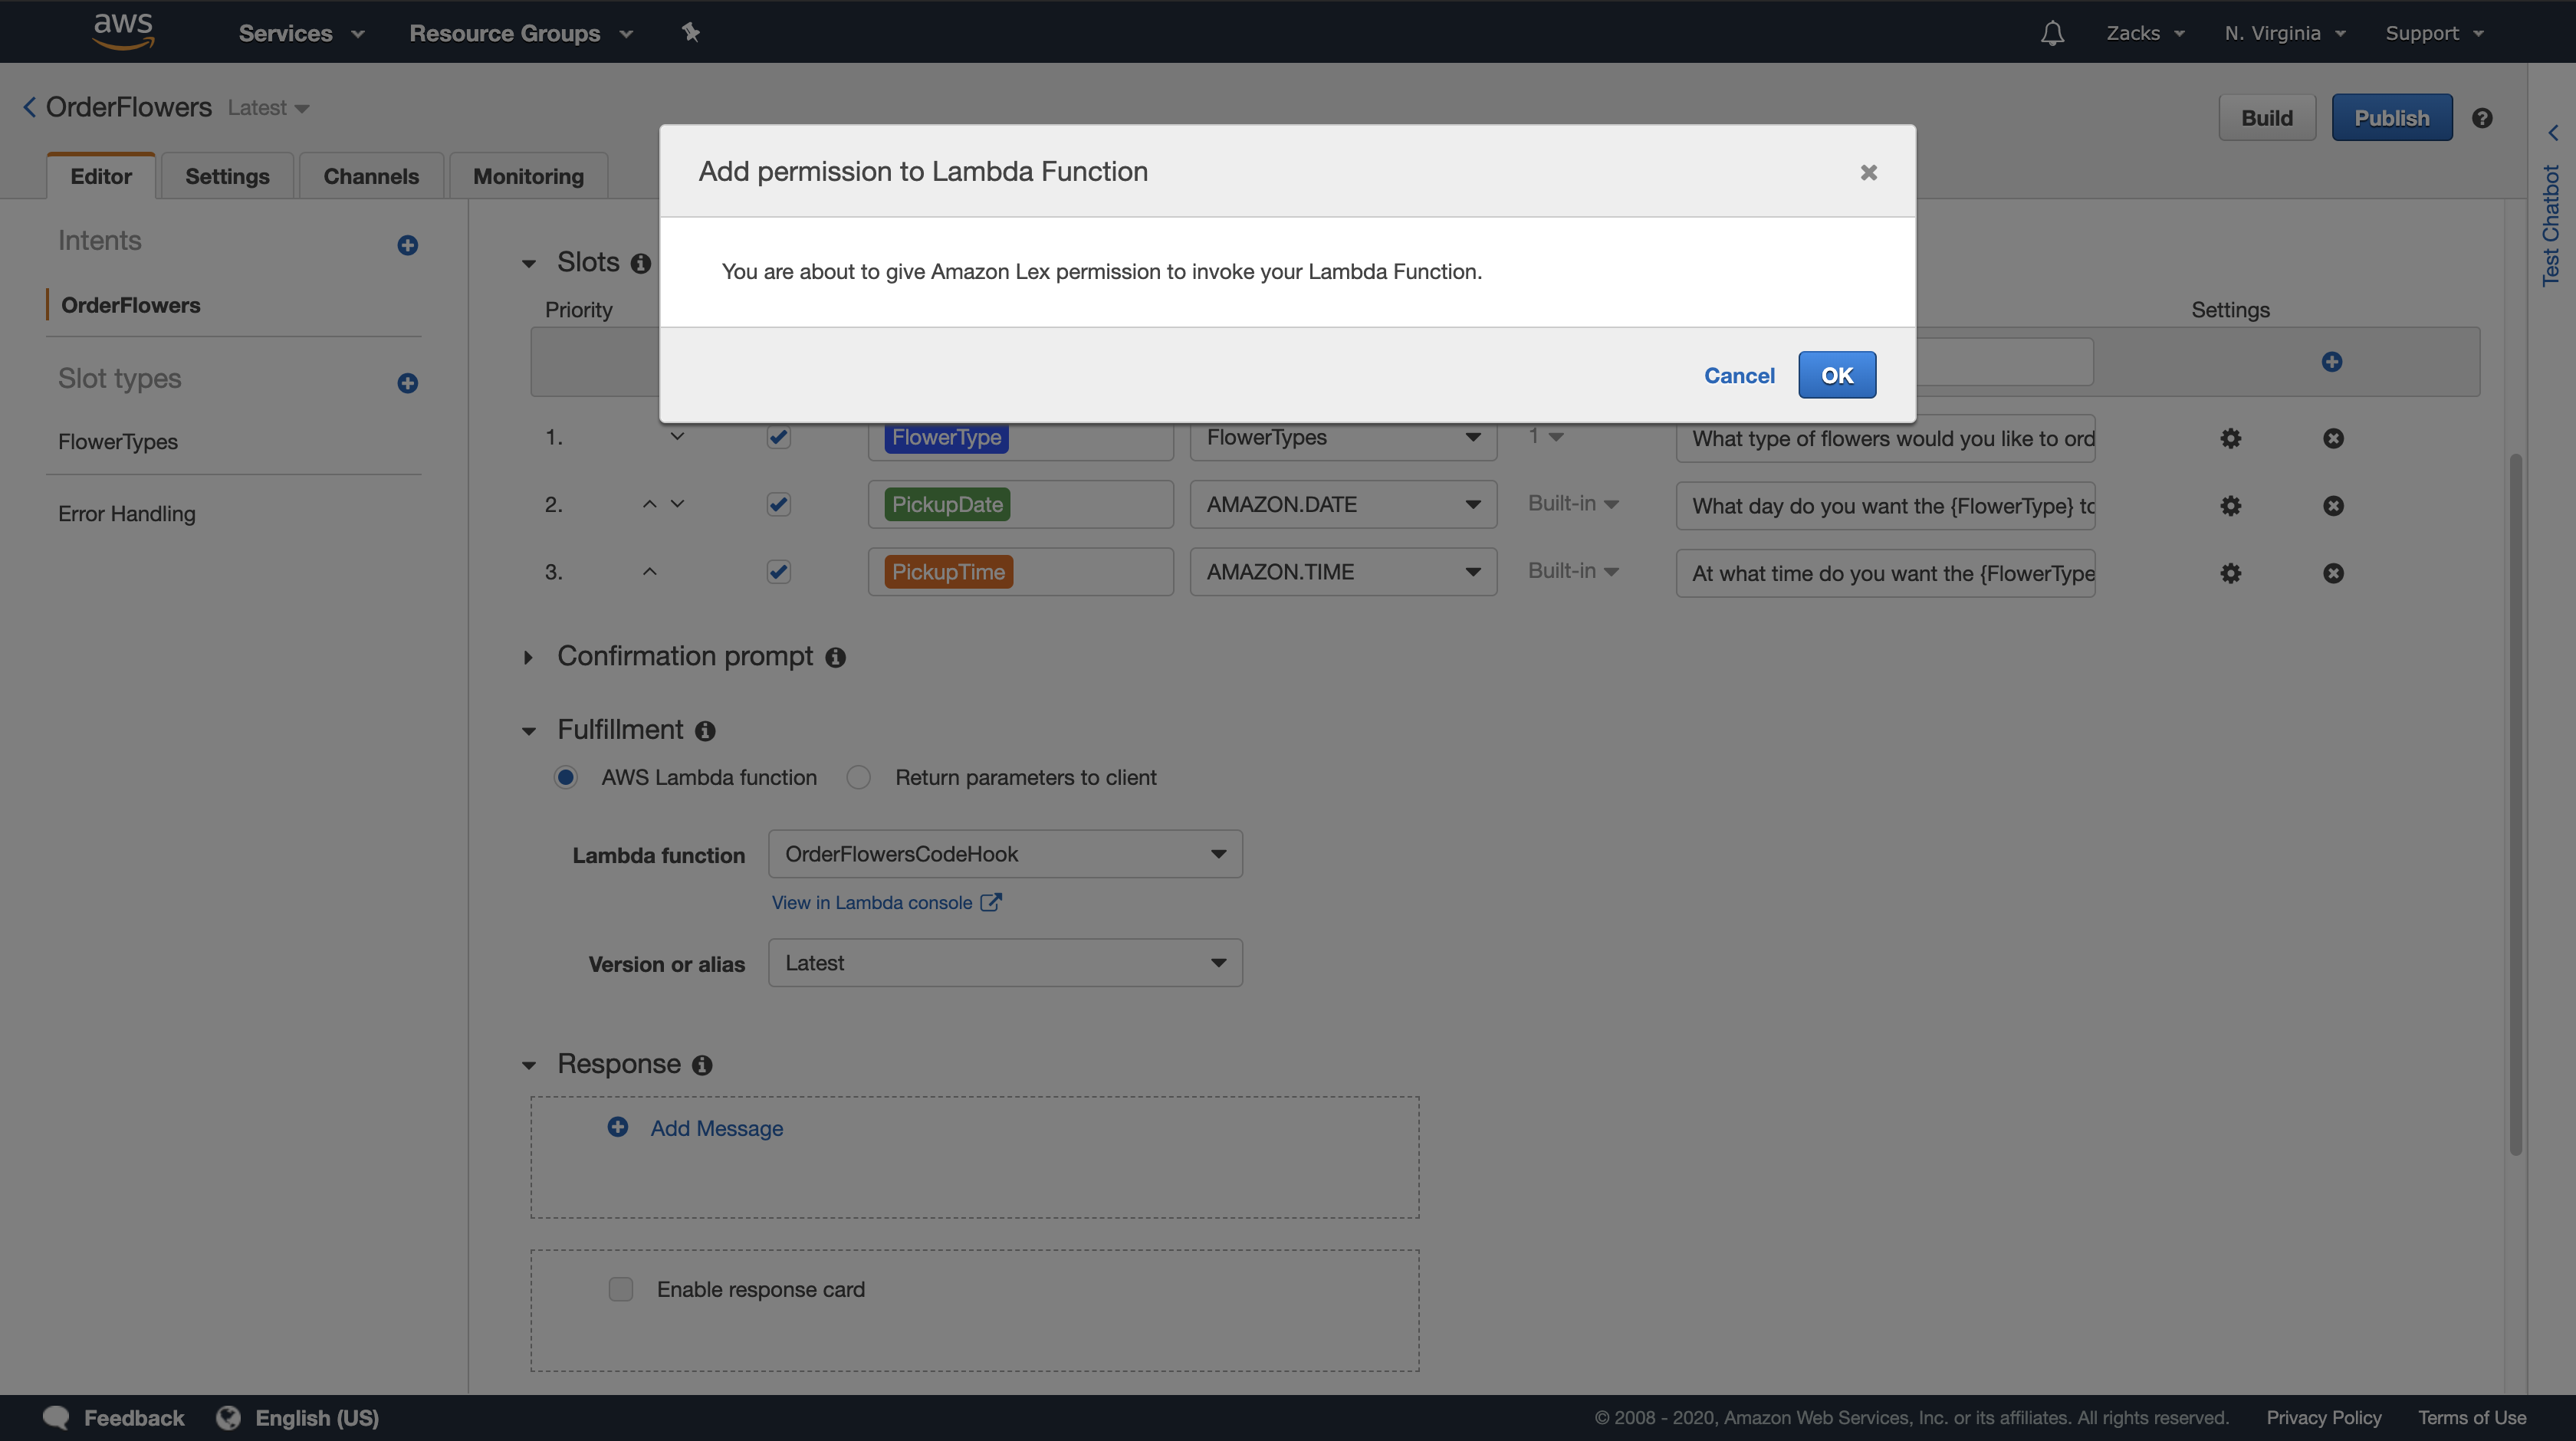Expand the Confirmation prompt section
This screenshot has width=2576, height=1441.
tap(529, 657)
